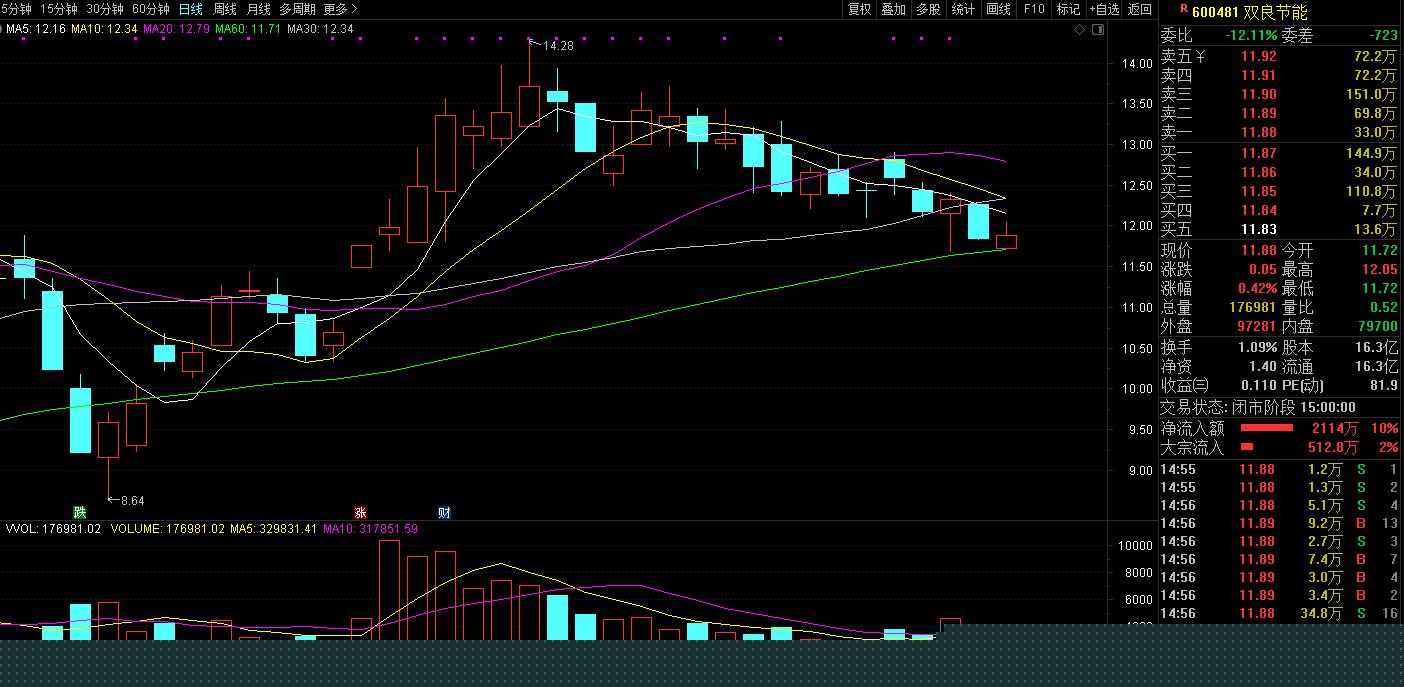
Task: Click the green 跌 marker icon
Action: click(x=79, y=512)
